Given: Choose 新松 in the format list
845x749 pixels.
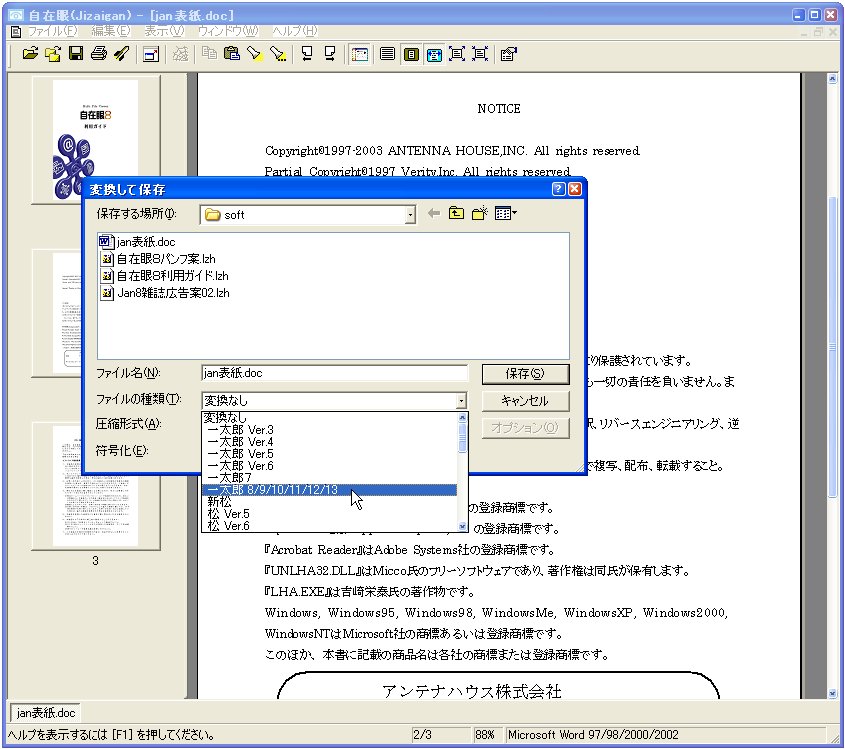Looking at the screenshot, I should click(x=329, y=502).
